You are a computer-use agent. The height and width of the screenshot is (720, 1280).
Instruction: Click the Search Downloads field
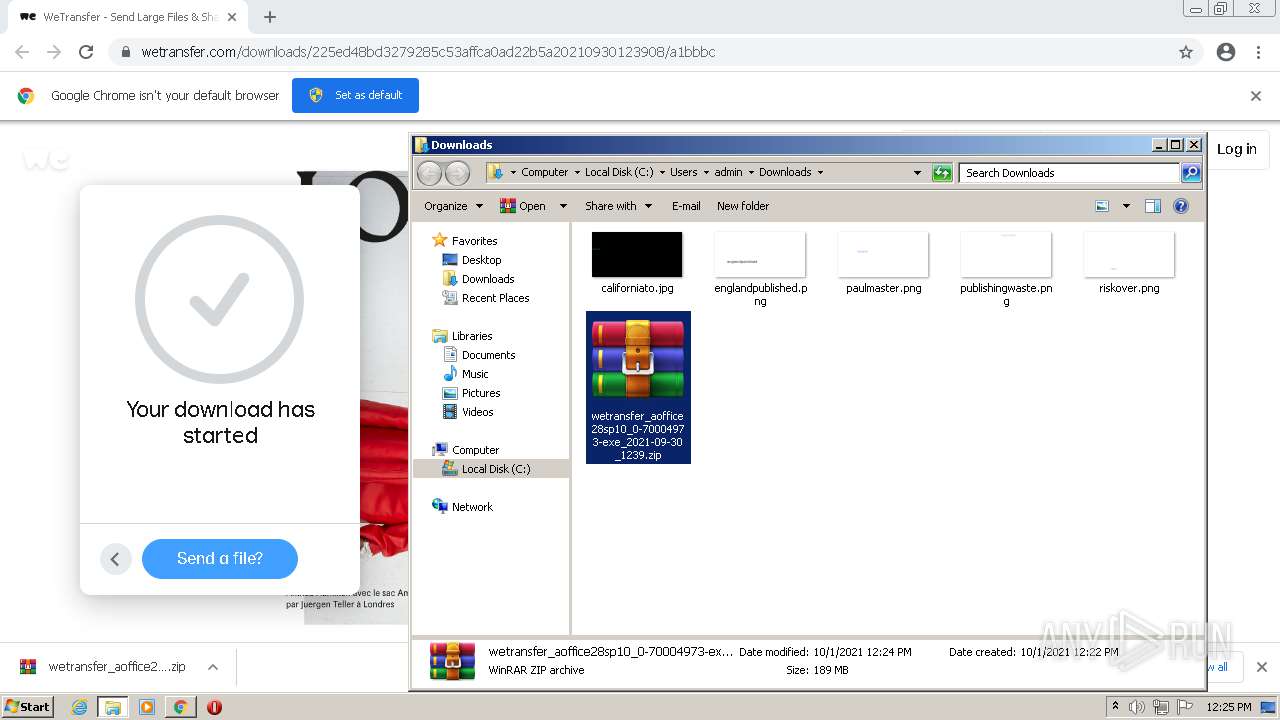tap(1068, 173)
